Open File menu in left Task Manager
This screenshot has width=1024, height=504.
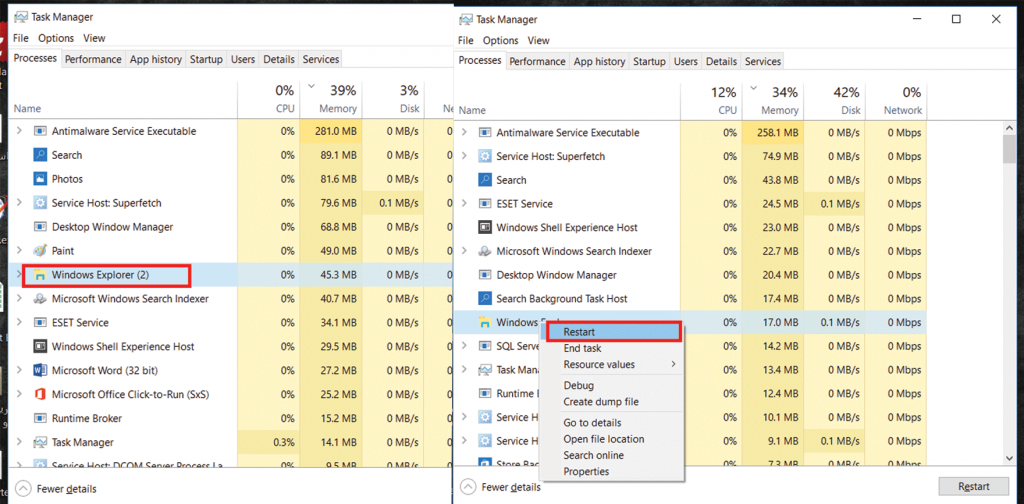pos(20,38)
